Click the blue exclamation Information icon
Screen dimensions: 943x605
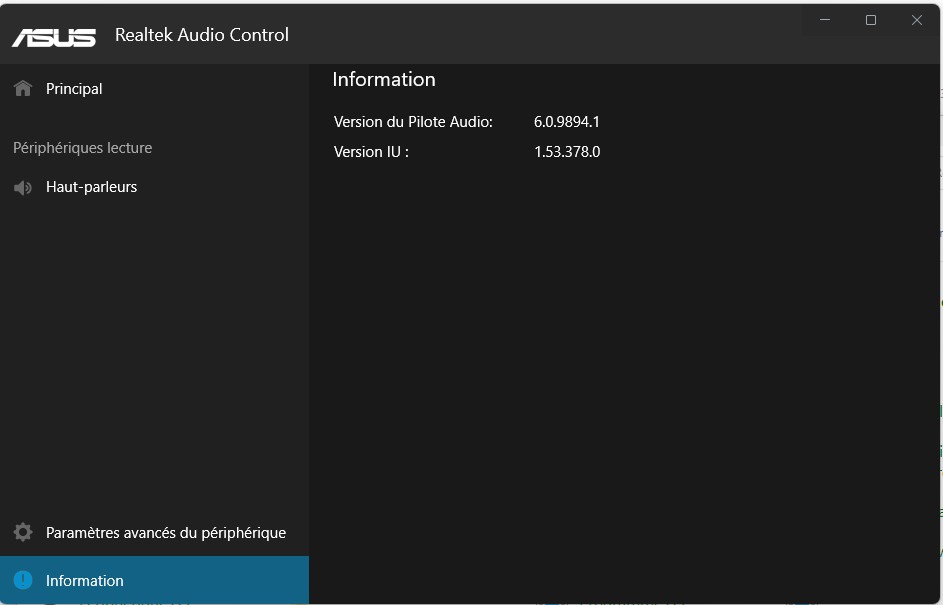coord(23,581)
